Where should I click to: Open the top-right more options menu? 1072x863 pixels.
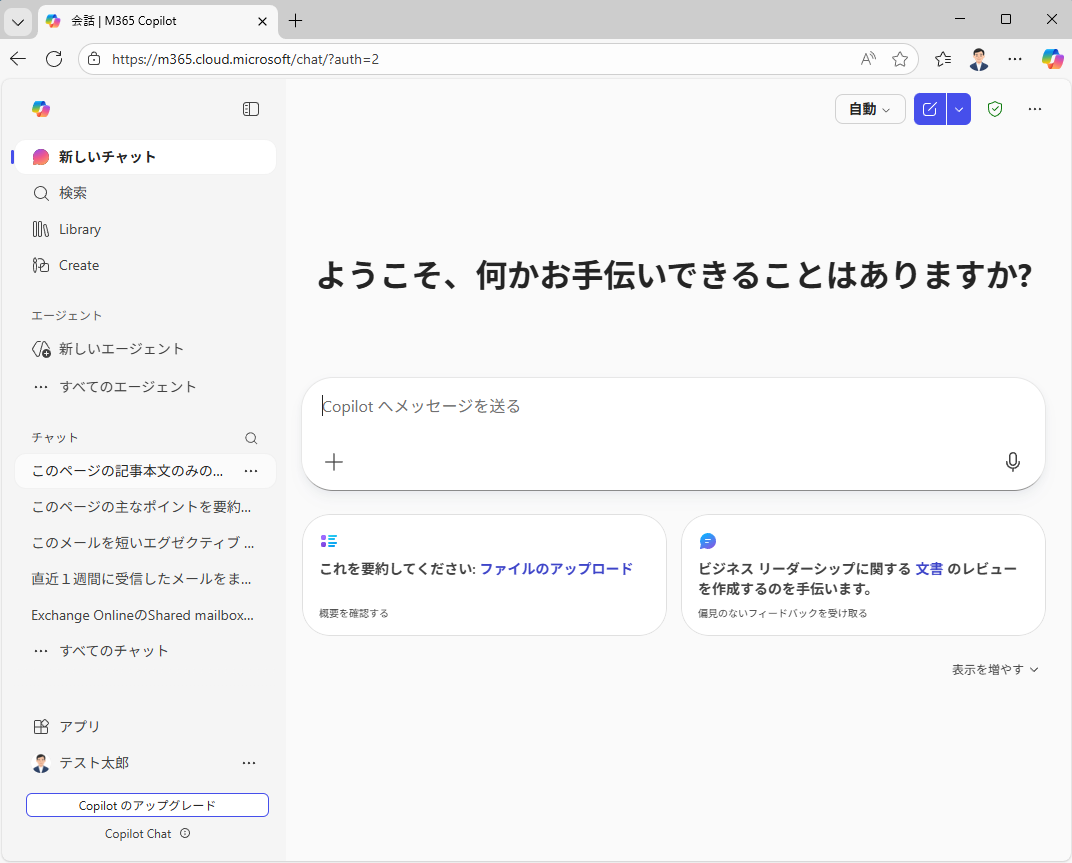tap(1035, 109)
